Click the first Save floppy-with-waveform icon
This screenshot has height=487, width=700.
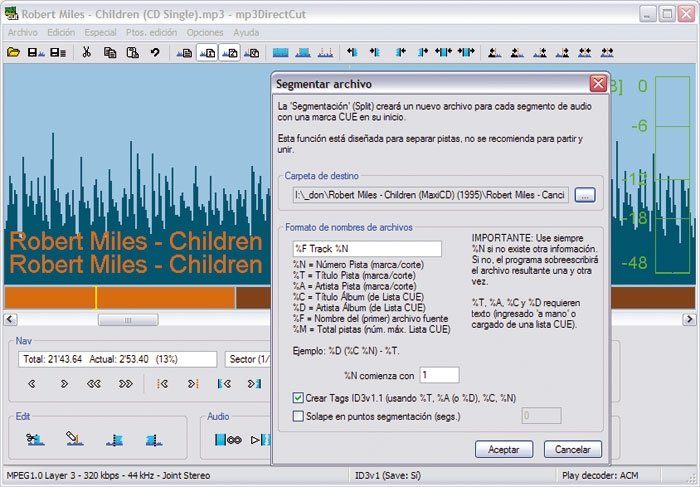coord(36,52)
